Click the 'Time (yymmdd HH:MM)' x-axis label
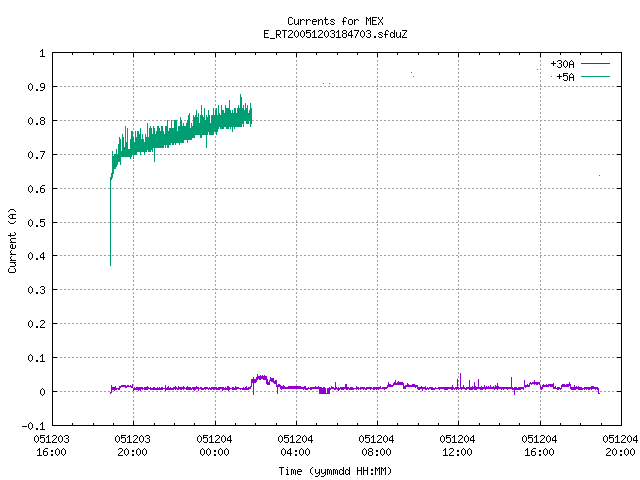Screen dimensions: 640x480 click(x=335, y=471)
